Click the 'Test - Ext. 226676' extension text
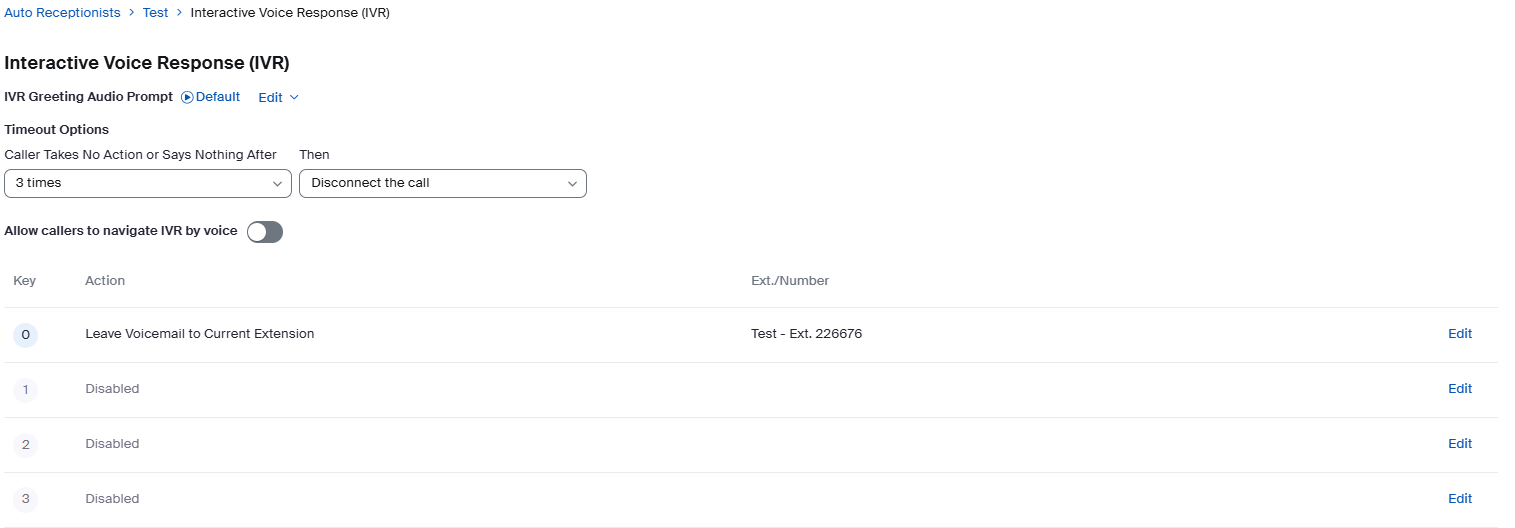Image resolution: width=1515 pixels, height=528 pixels. point(806,334)
